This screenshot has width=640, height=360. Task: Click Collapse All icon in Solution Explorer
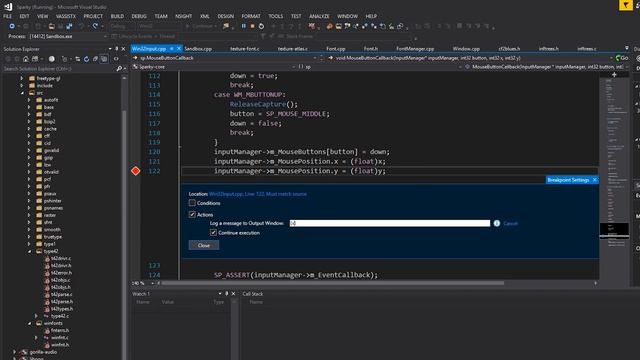point(95,59)
